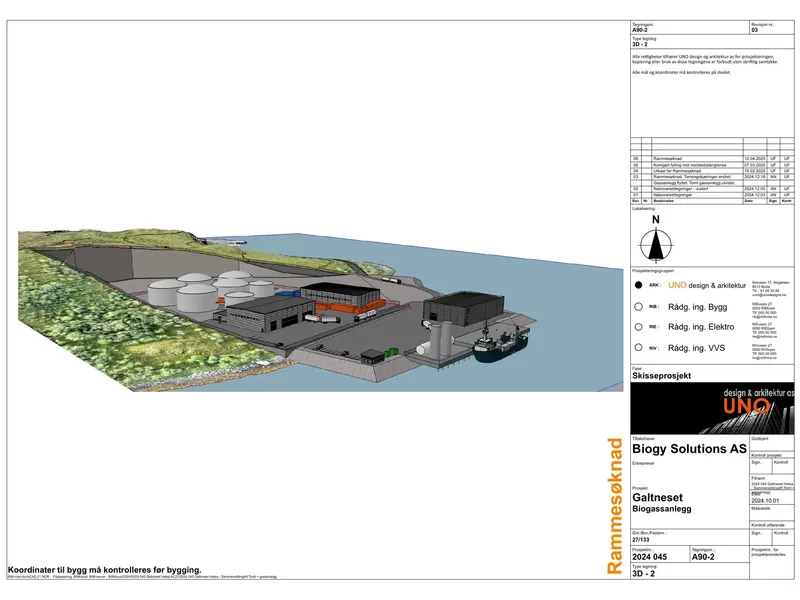This screenshot has width=800, height=600.
Task: Click 'Koordinater til bygg må kontrolleres før bygging.'
Action: pos(105,570)
